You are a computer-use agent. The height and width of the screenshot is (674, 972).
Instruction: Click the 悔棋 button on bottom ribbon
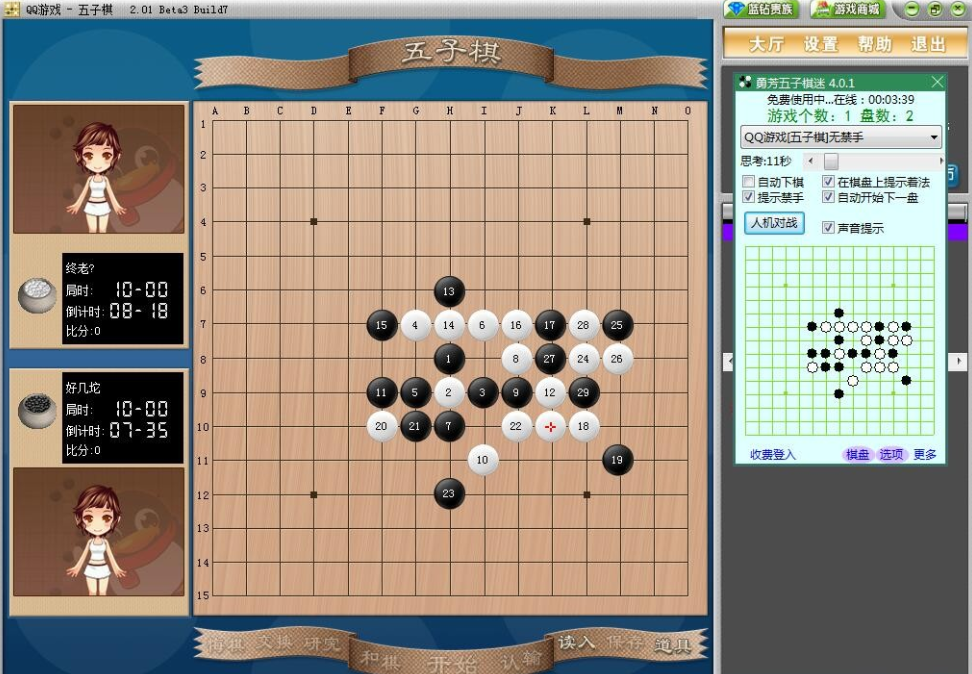tap(227, 644)
